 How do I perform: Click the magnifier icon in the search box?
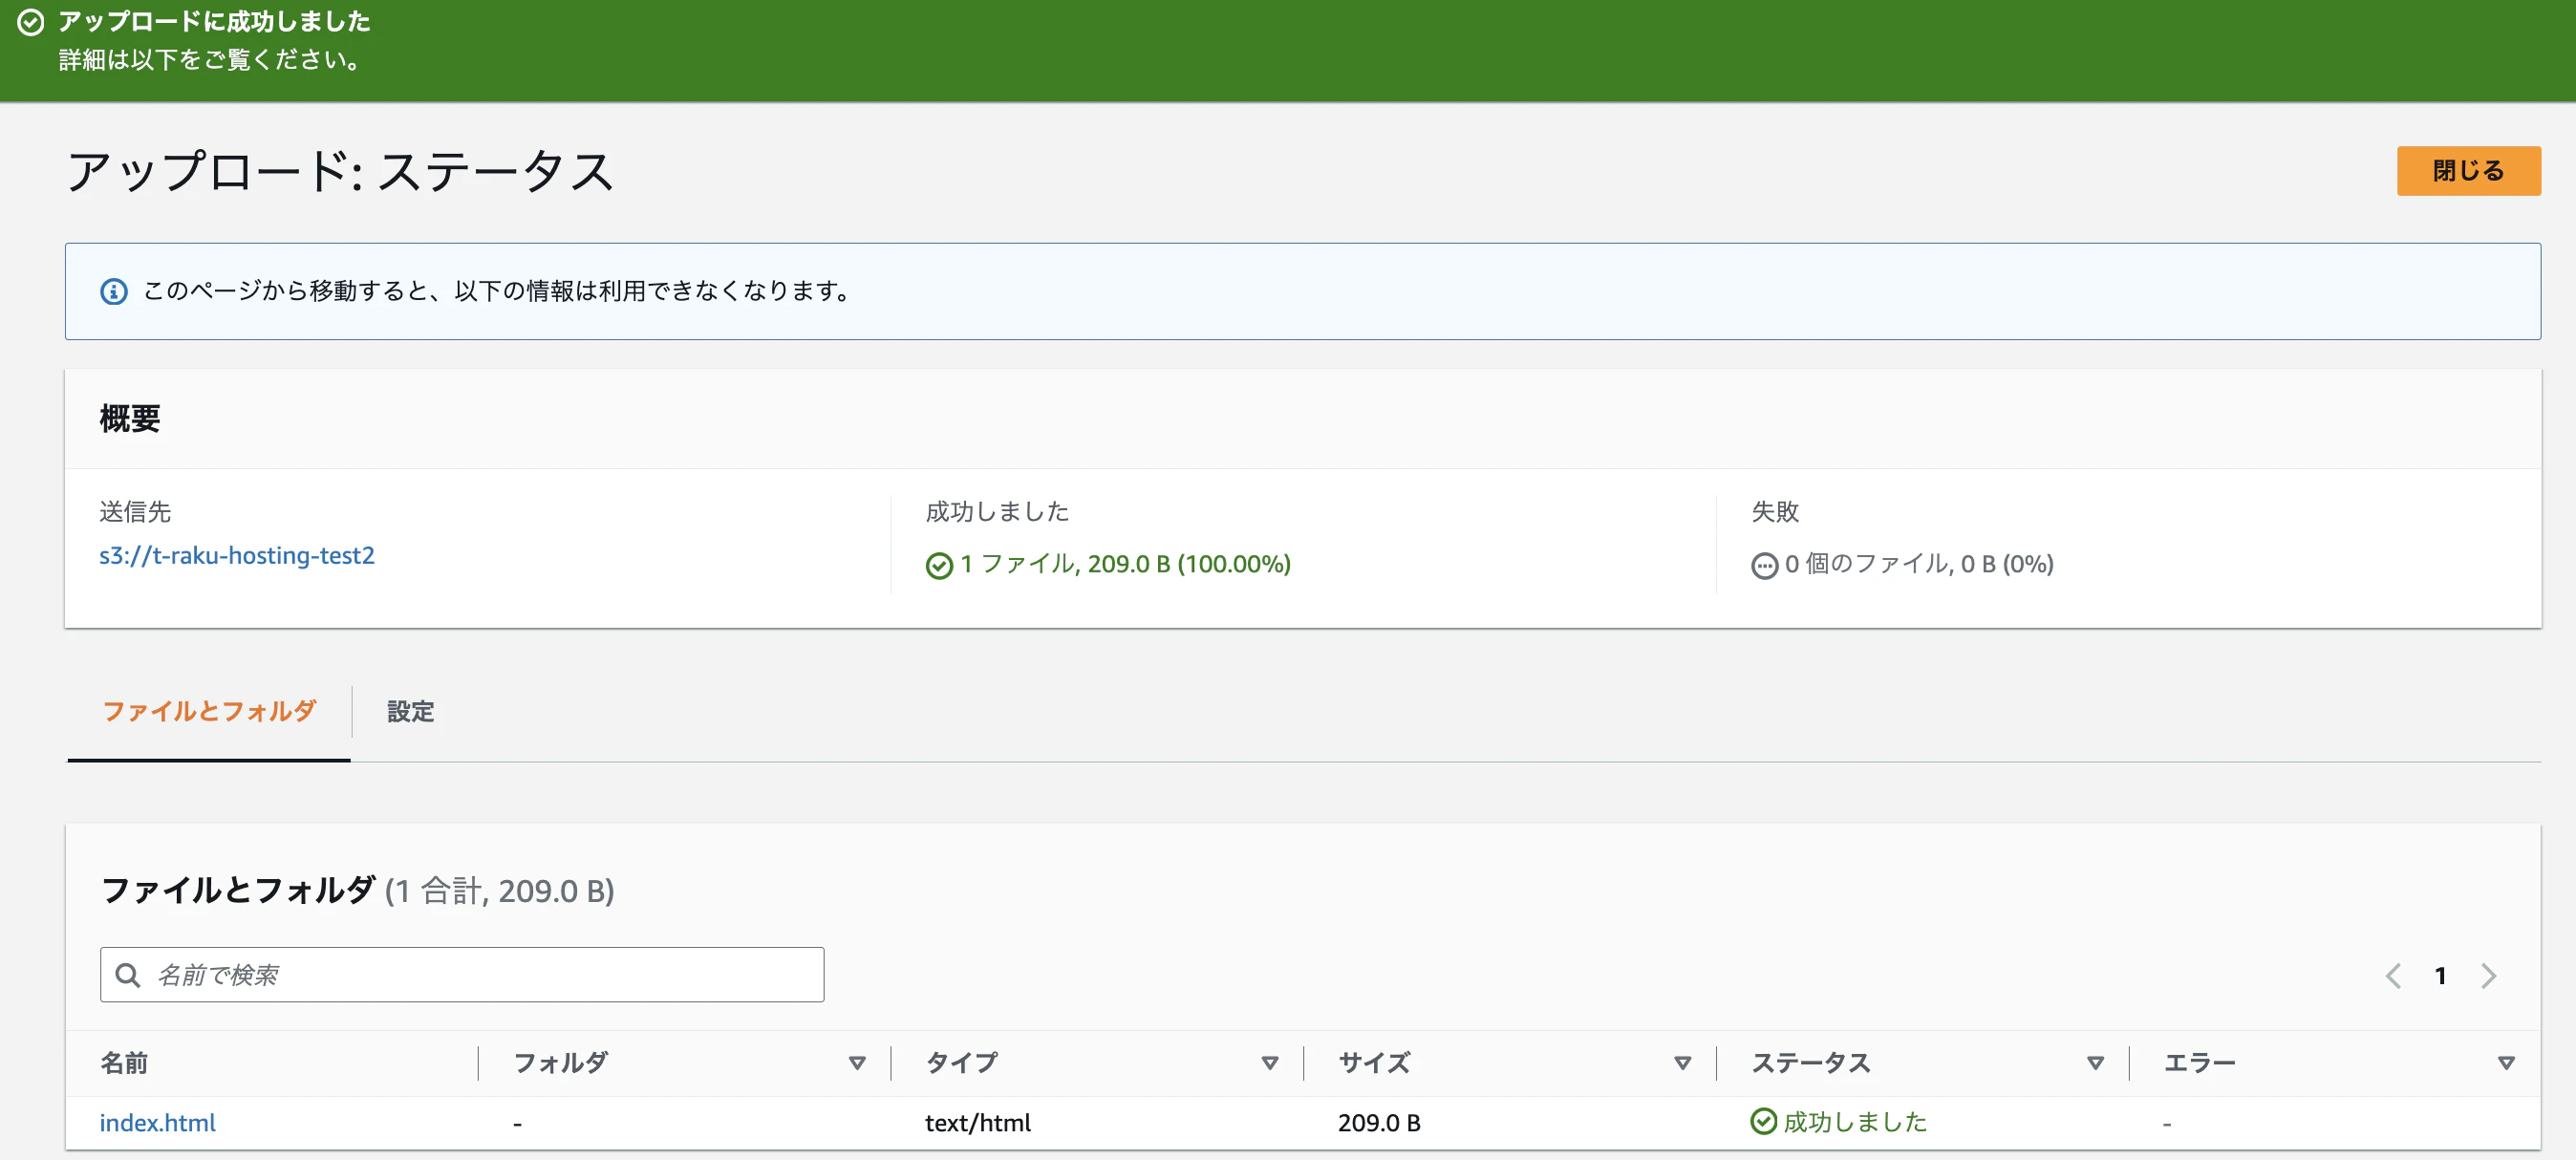[x=128, y=974]
